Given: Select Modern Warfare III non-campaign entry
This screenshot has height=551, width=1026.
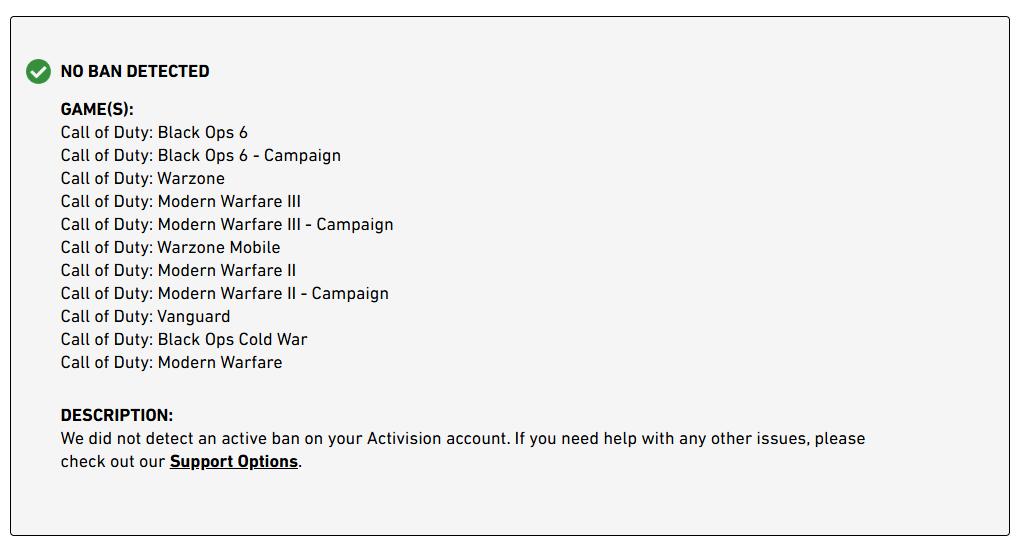Looking at the screenshot, I should pyautogui.click(x=180, y=202).
